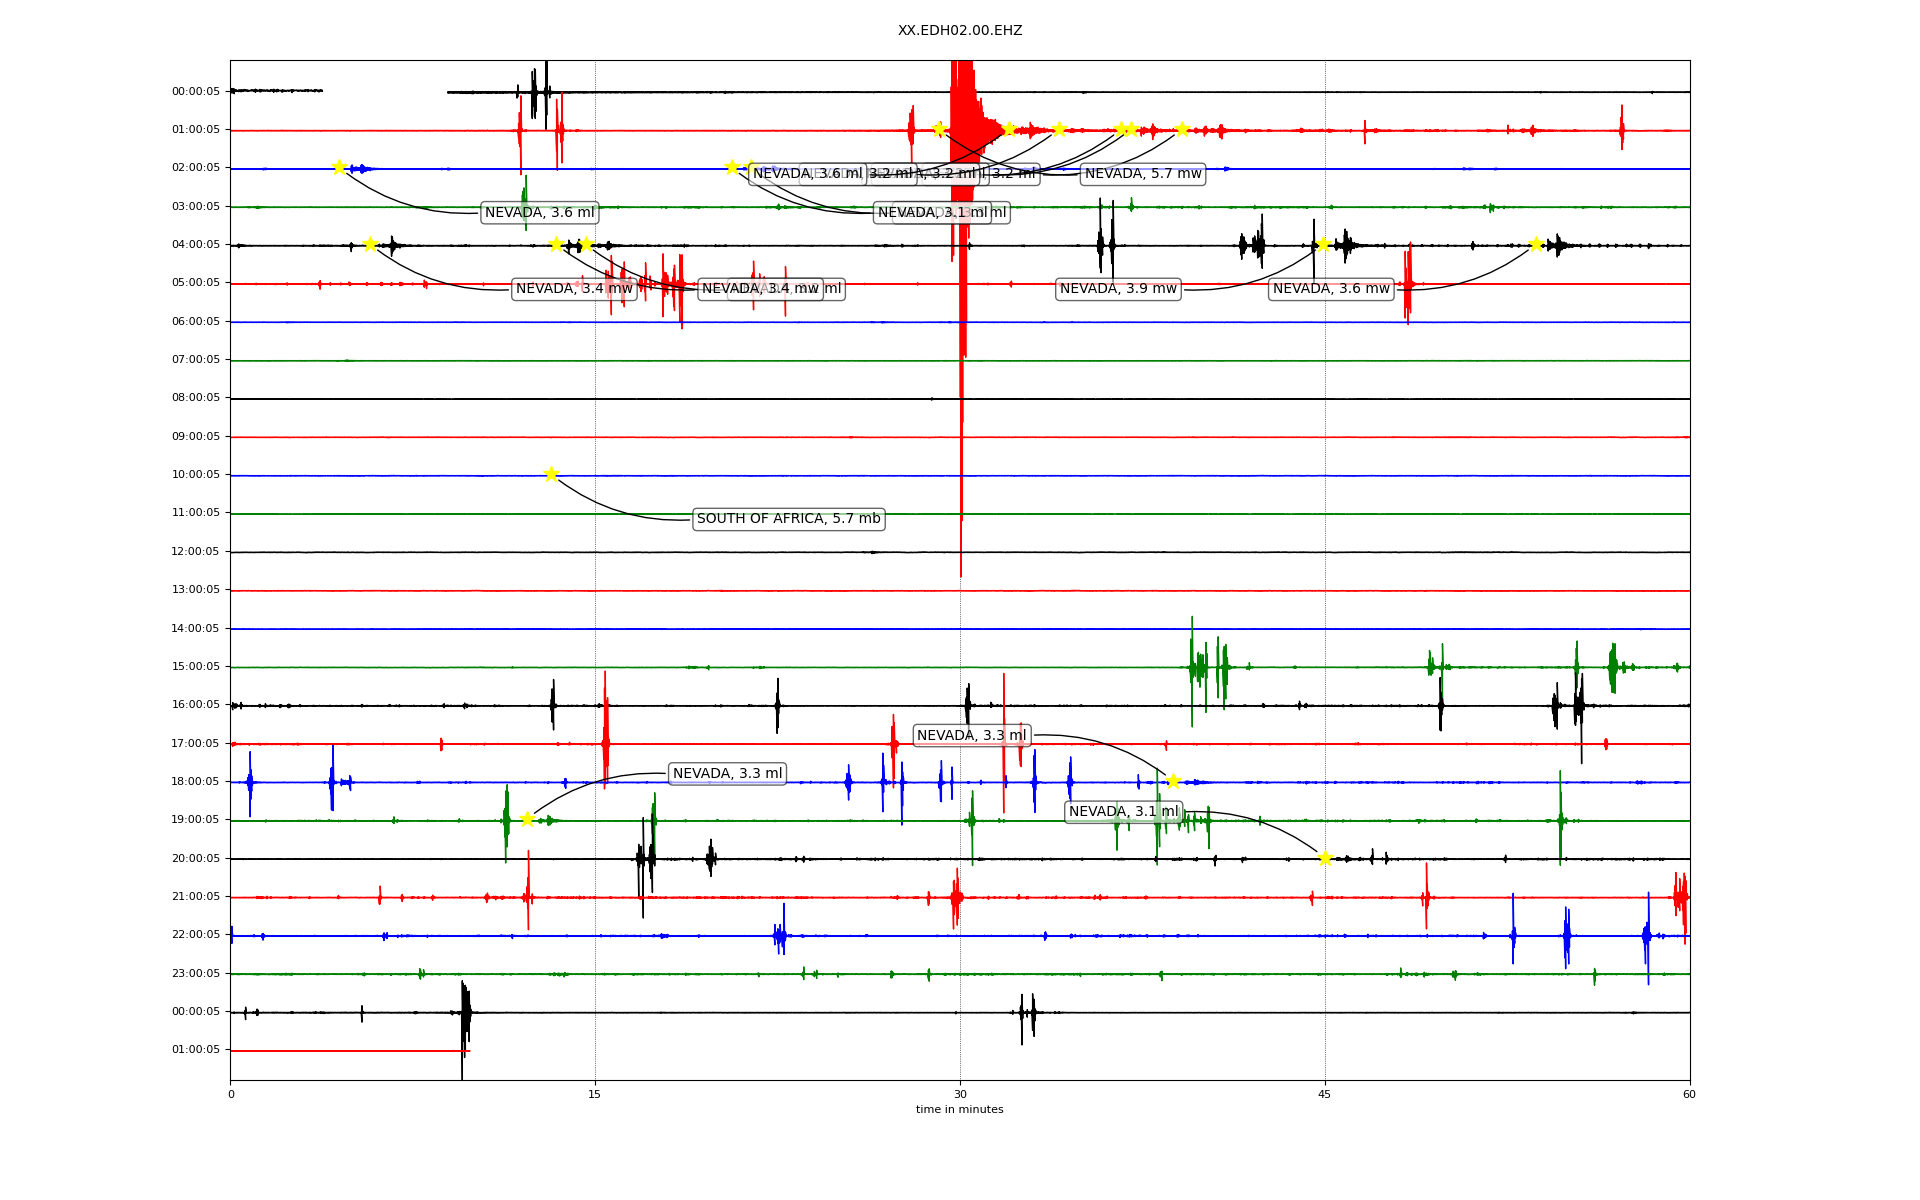Click the 45 tick on the x-axis
The image size is (1920, 1200).
pos(1324,1094)
